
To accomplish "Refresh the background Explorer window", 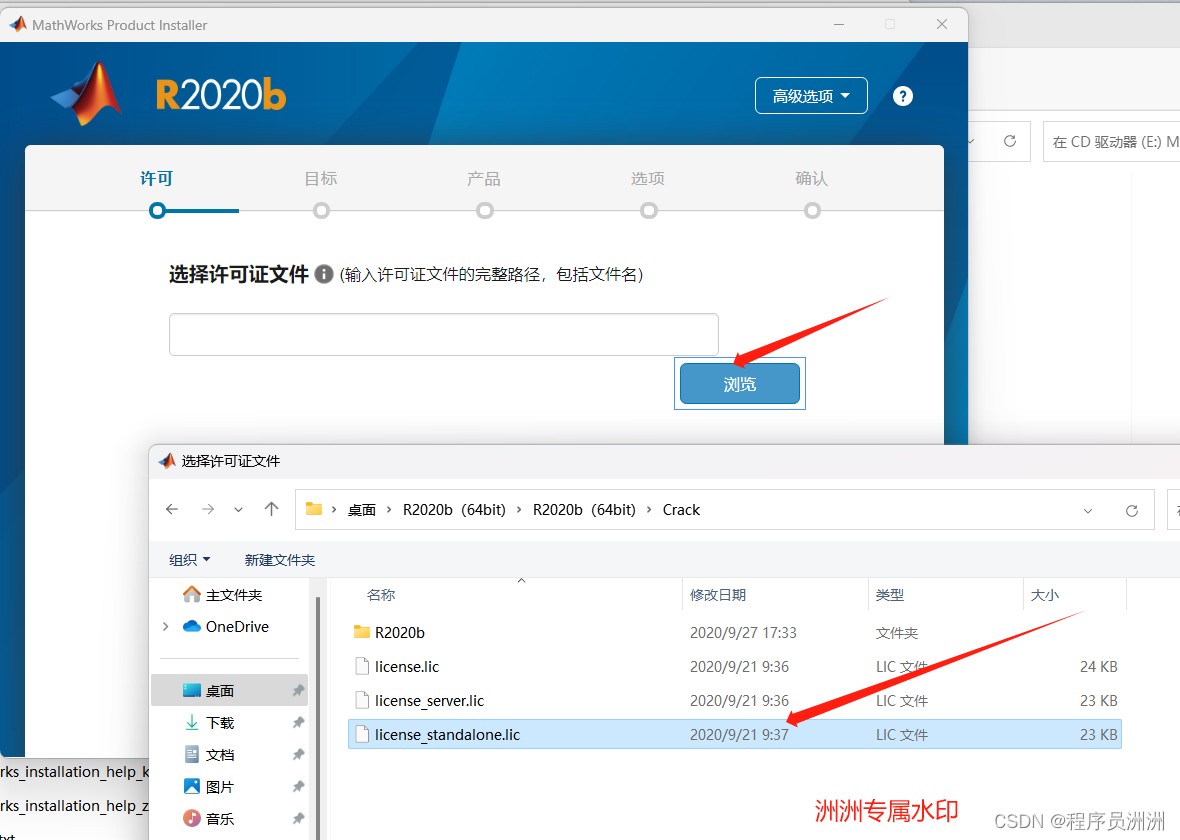I will (x=1010, y=141).
